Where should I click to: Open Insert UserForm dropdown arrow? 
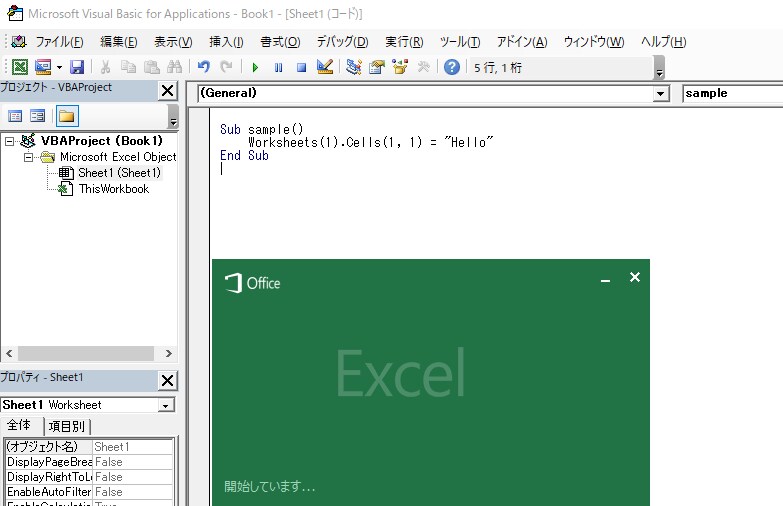point(59,67)
